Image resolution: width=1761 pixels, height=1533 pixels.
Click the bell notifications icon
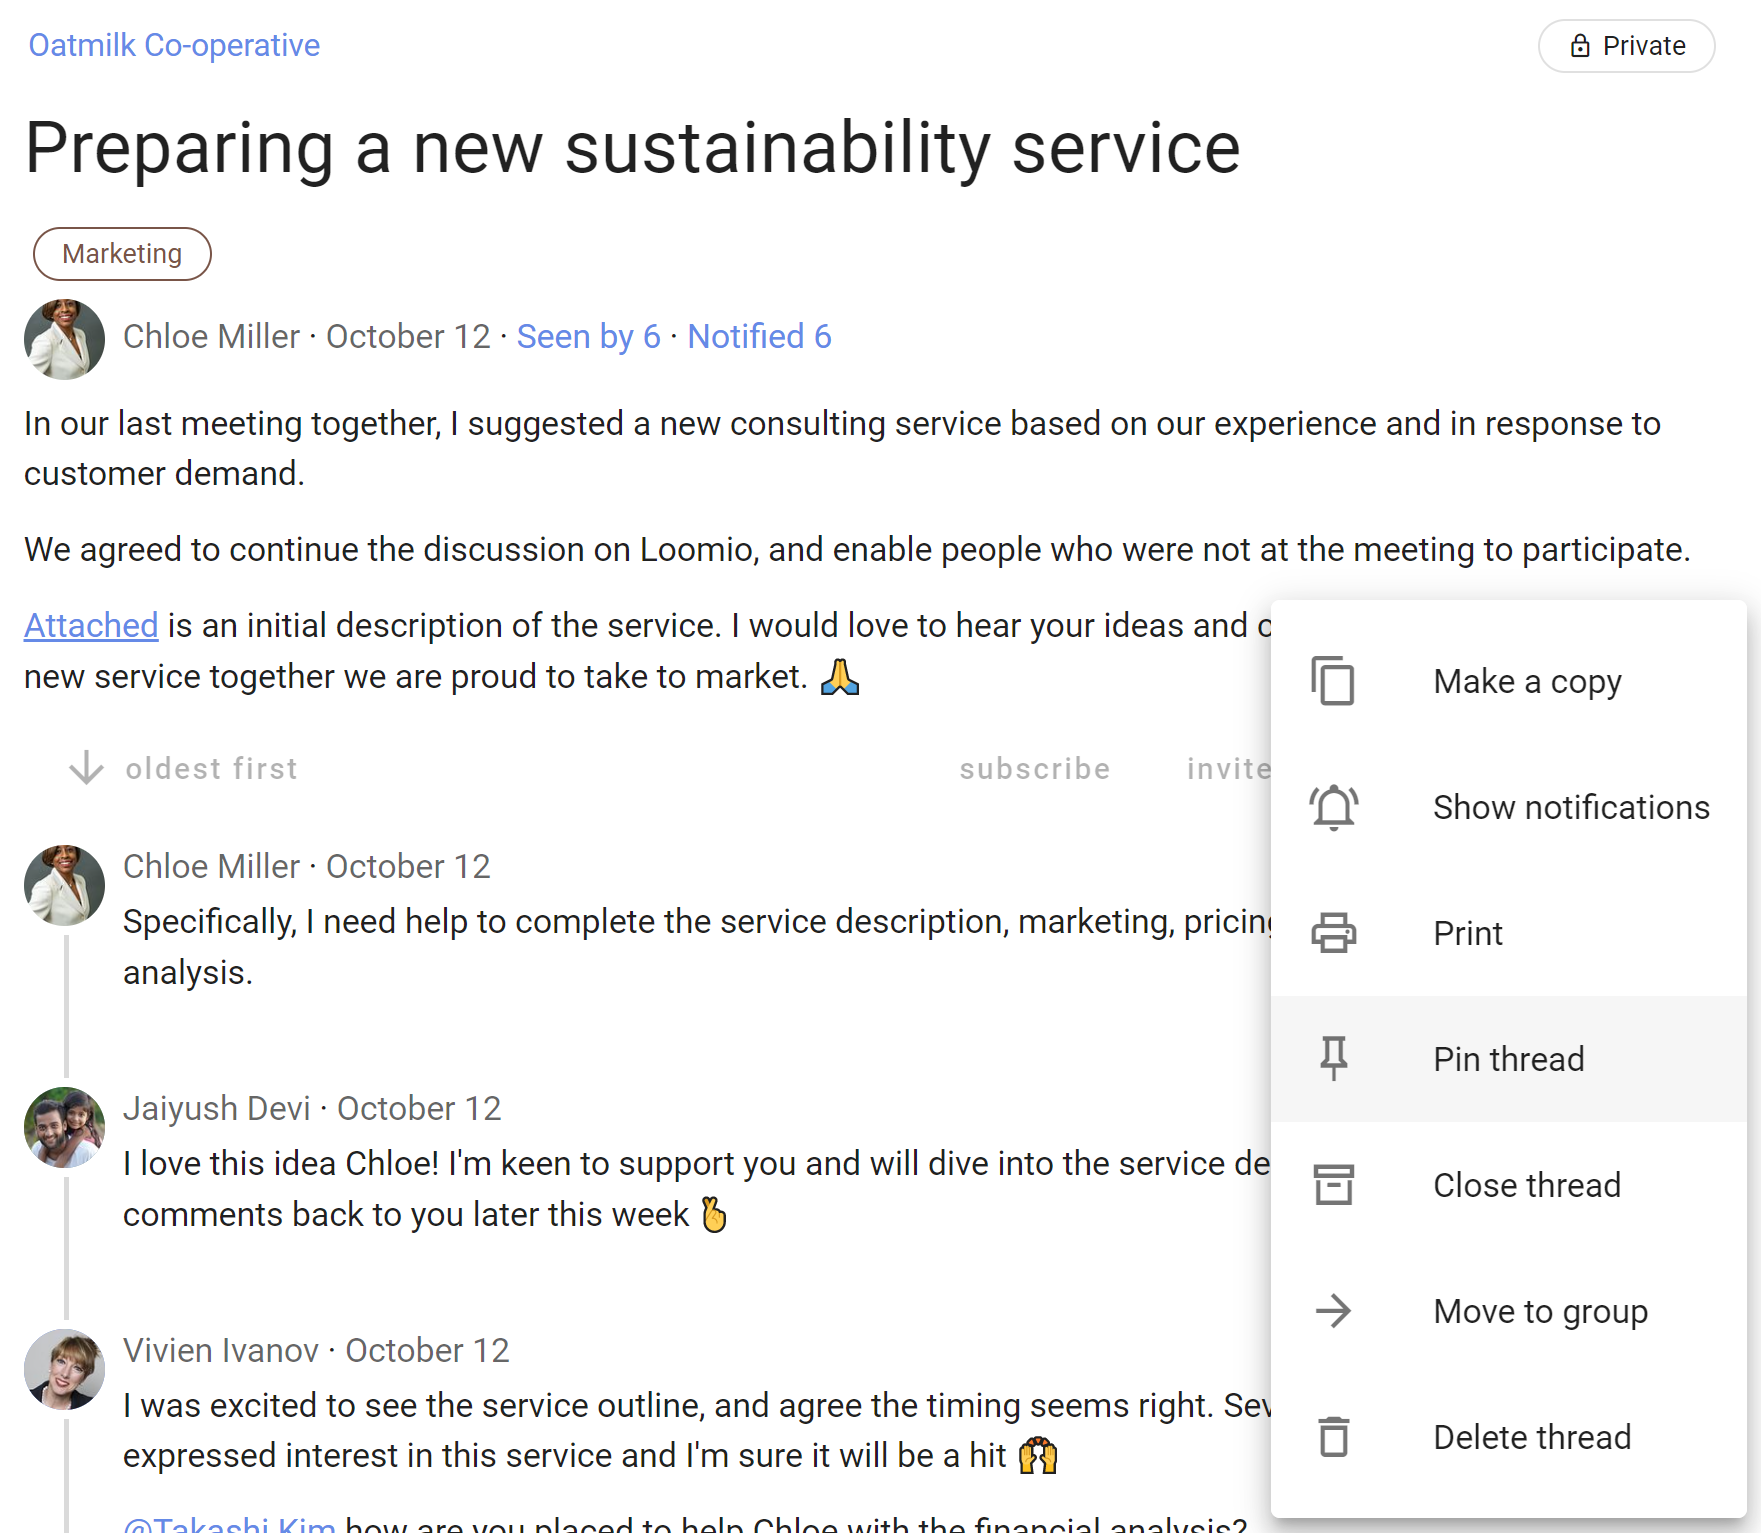[1333, 807]
